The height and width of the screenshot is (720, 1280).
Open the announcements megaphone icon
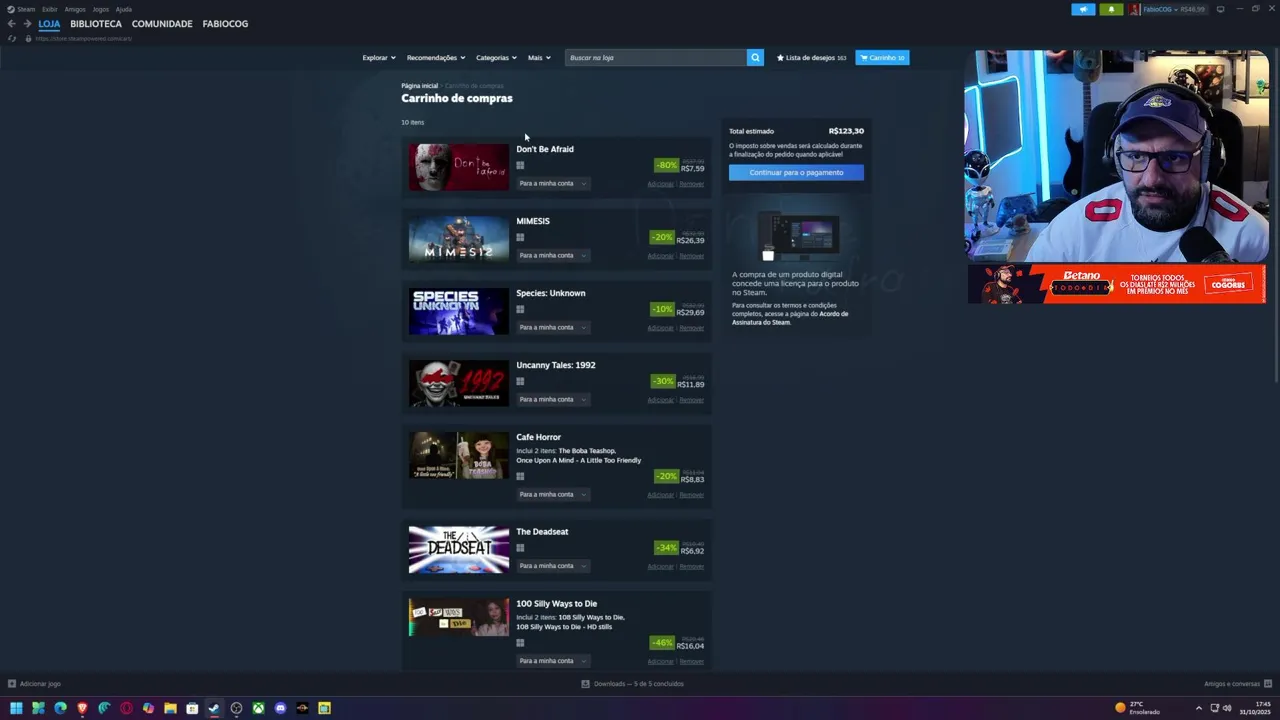(1083, 9)
